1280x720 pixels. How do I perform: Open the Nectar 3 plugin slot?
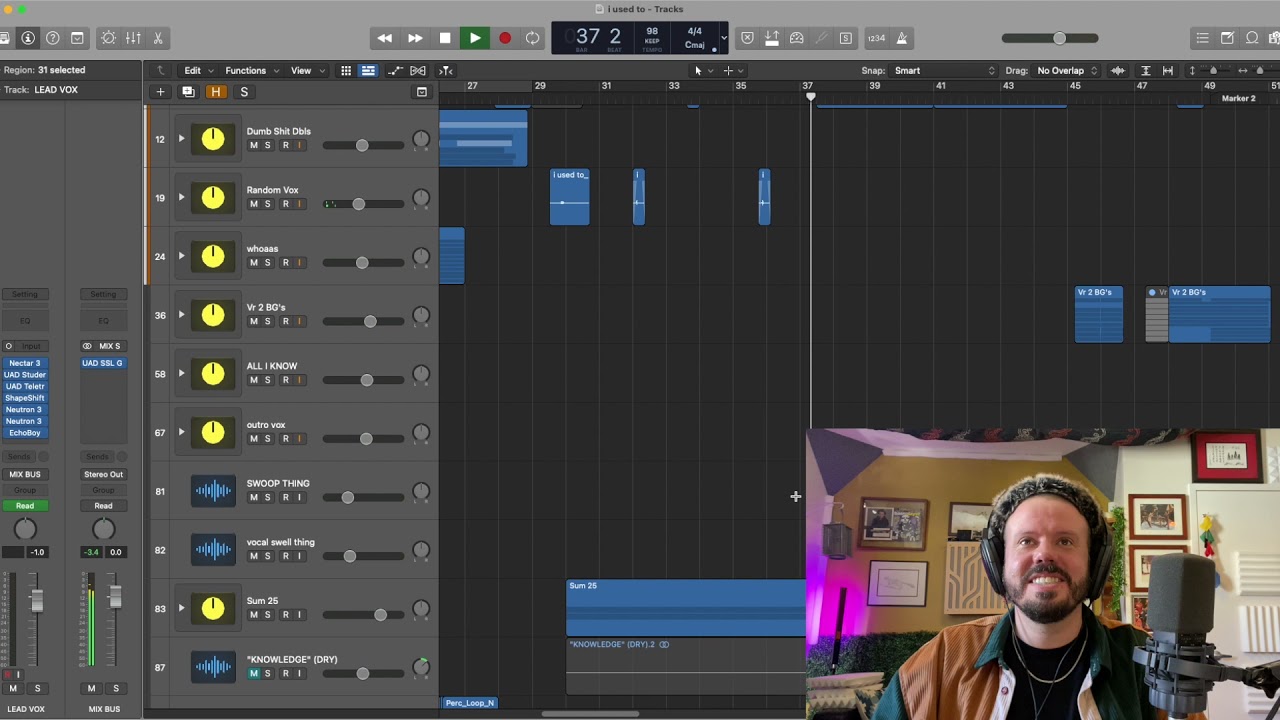[25, 363]
